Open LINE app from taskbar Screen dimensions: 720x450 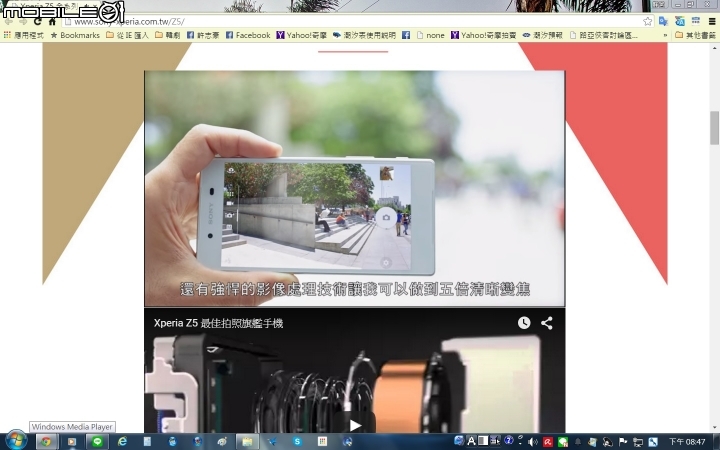click(97, 442)
